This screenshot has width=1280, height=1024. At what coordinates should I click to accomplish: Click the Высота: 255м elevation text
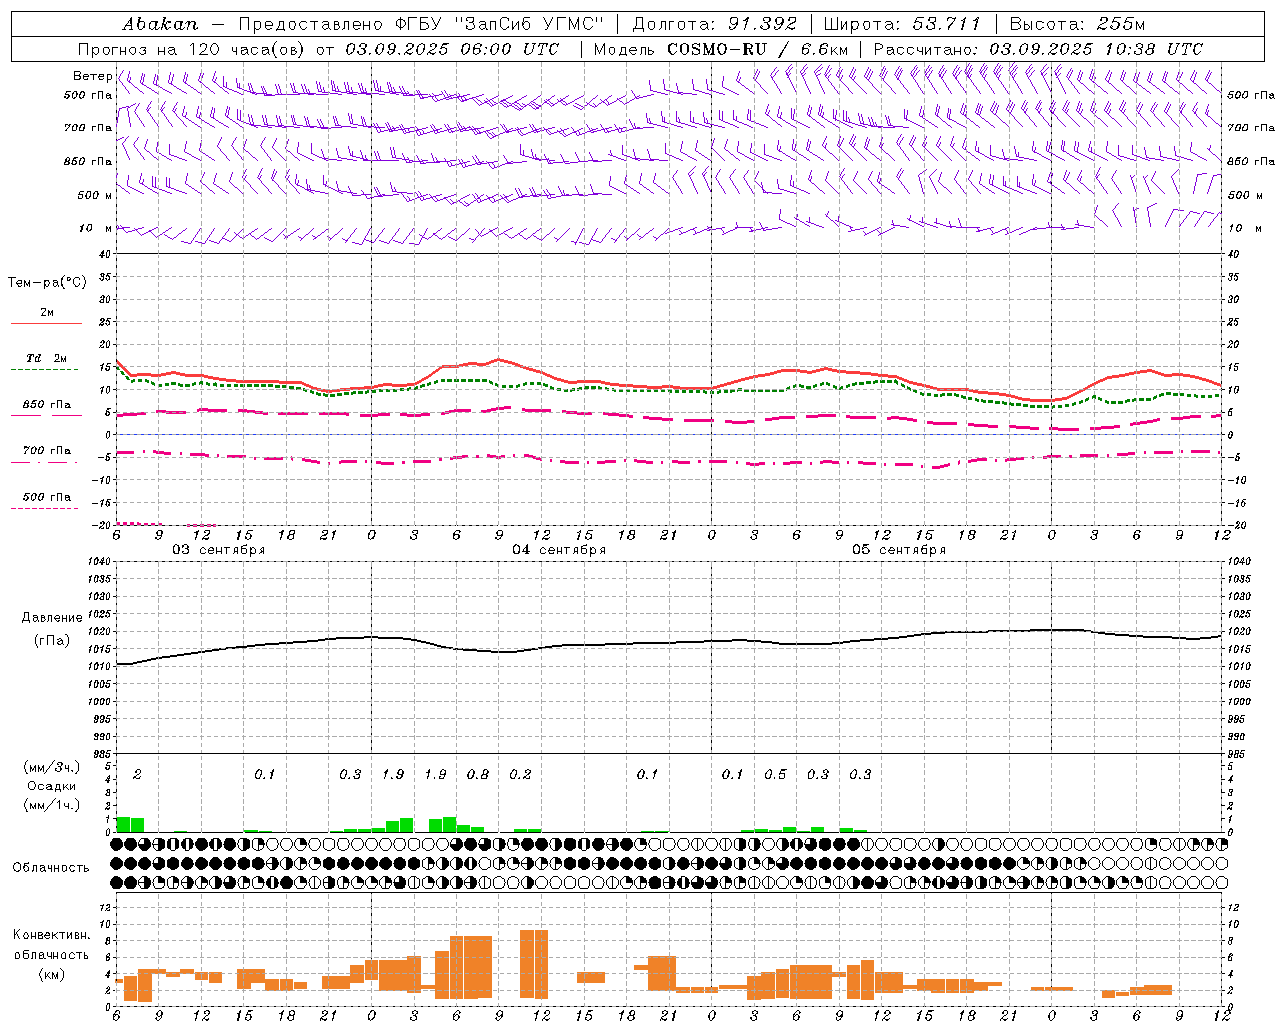point(1077,24)
